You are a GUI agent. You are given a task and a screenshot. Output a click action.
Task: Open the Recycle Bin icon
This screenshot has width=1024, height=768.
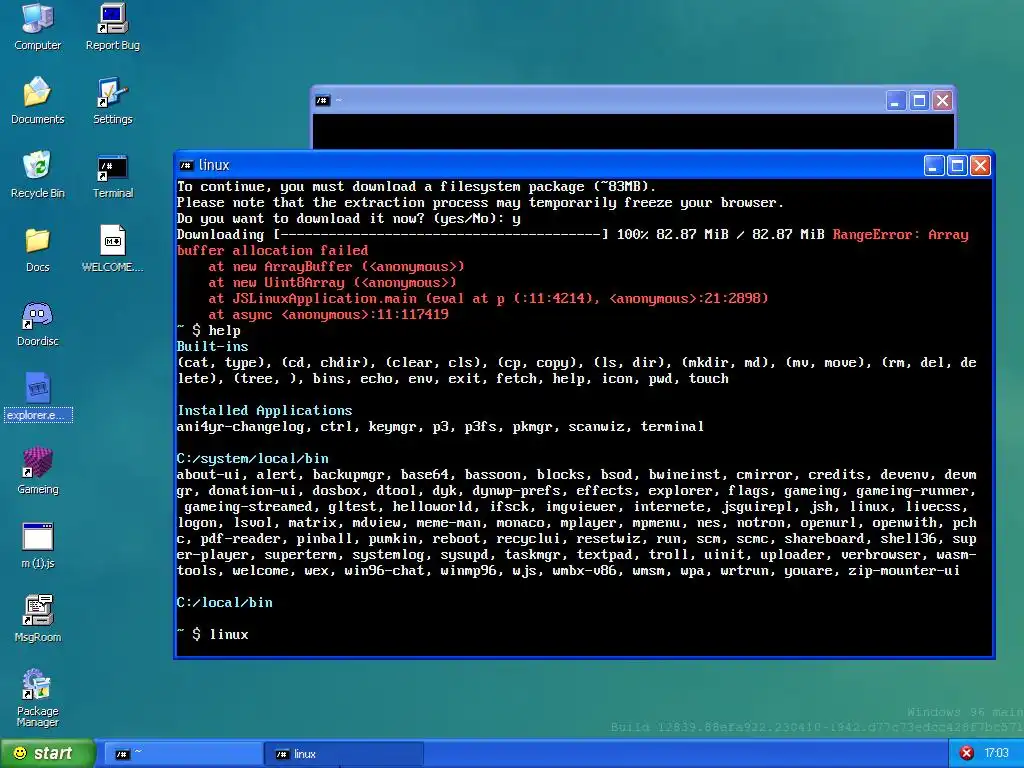(x=37, y=174)
